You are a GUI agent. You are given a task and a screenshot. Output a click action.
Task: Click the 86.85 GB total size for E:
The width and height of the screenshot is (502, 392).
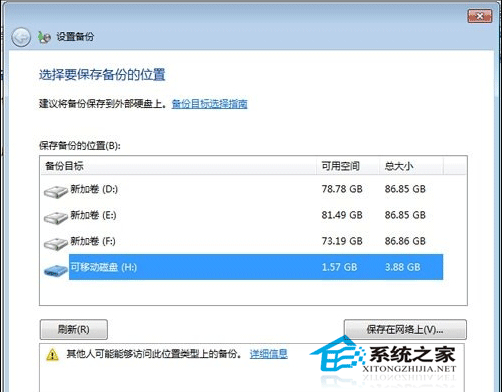pos(405,215)
